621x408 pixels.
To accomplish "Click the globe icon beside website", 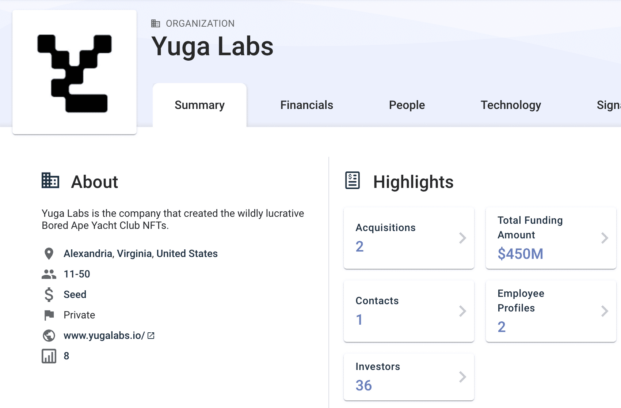I will point(49,336).
